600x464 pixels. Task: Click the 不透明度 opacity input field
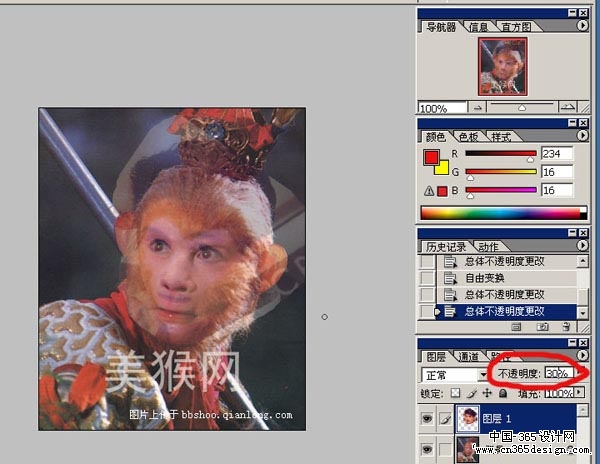click(557, 373)
